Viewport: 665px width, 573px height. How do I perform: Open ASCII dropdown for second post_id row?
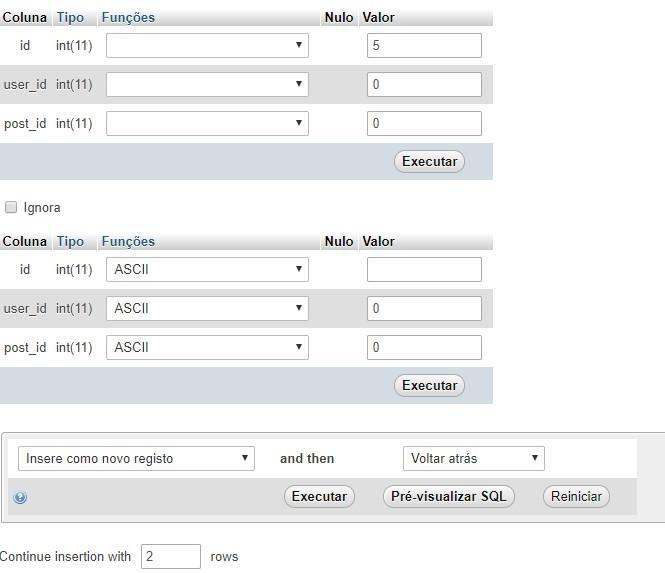207,347
